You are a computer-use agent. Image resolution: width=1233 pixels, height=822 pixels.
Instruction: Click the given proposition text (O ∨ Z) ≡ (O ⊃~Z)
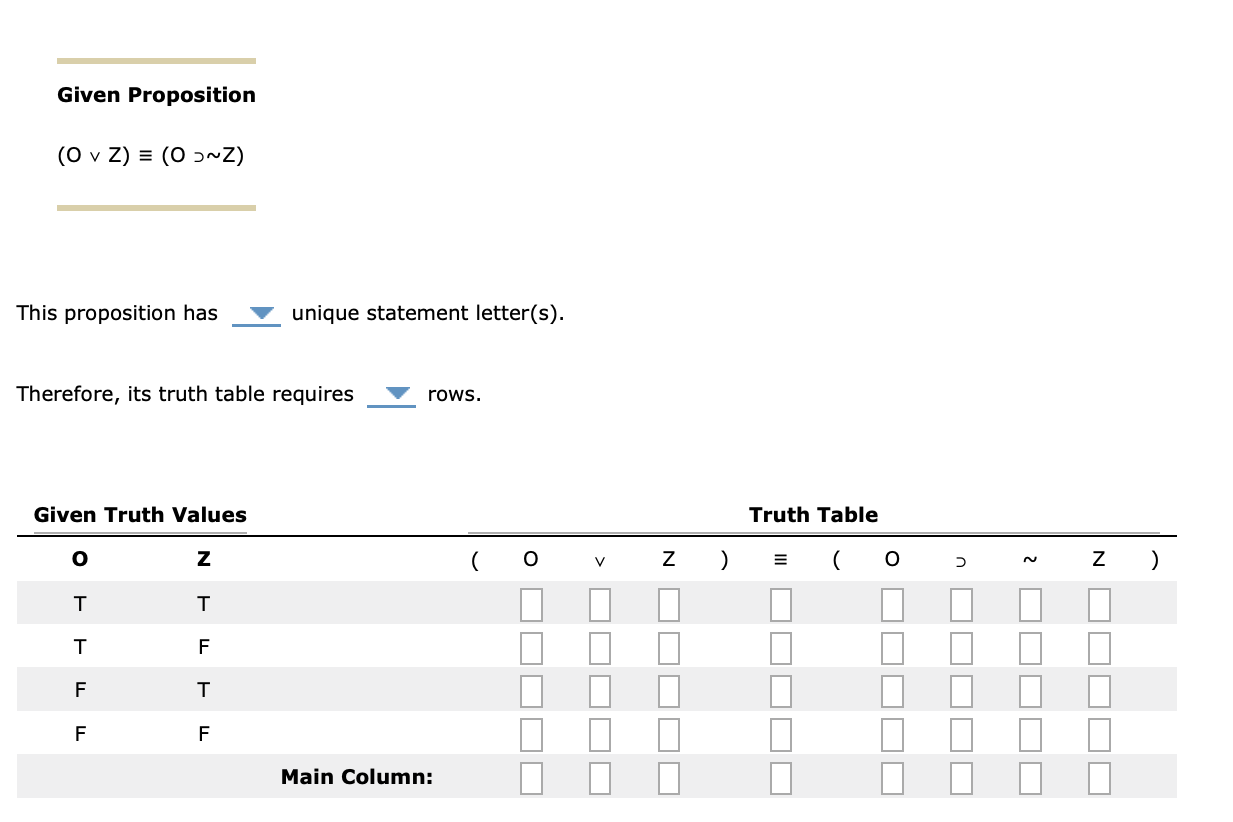click(151, 155)
